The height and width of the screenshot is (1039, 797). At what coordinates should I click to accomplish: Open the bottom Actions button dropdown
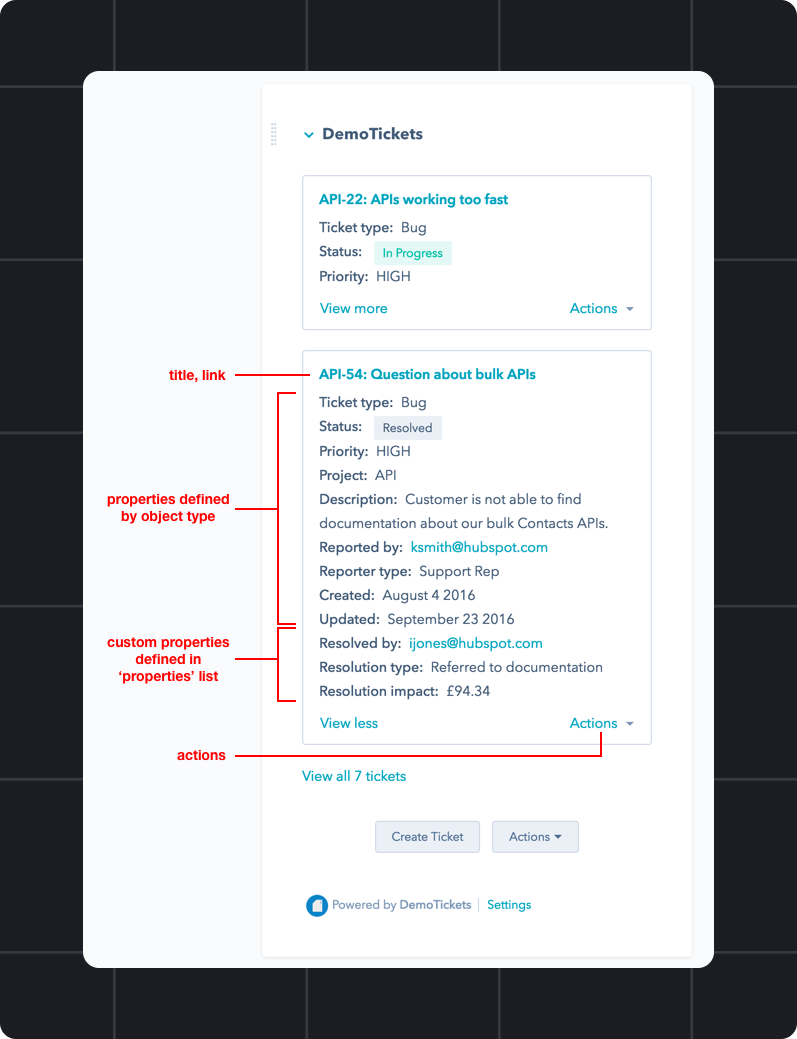click(x=535, y=837)
